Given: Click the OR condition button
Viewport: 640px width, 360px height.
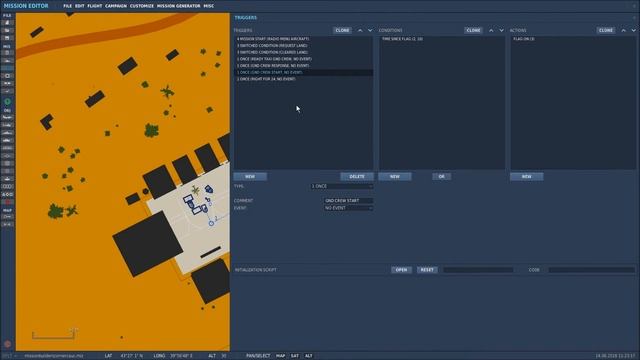Looking at the screenshot, I should coord(442,176).
